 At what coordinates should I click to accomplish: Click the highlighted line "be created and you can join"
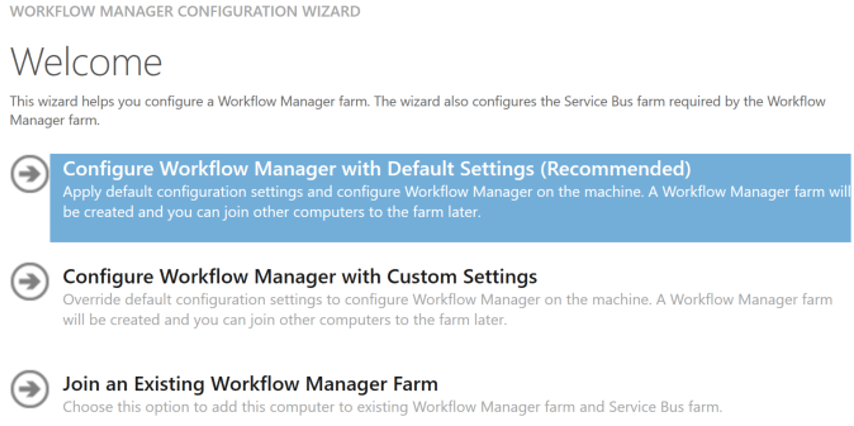tap(272, 212)
